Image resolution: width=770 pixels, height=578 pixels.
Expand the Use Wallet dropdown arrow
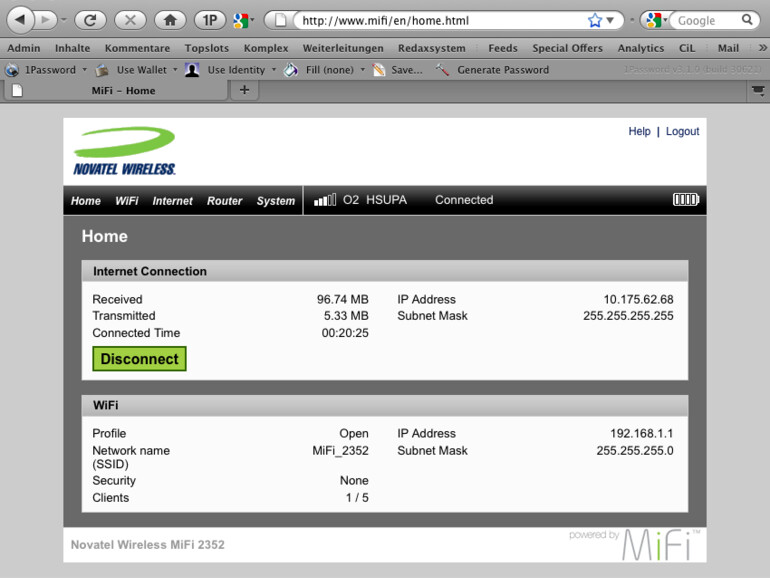pos(175,70)
